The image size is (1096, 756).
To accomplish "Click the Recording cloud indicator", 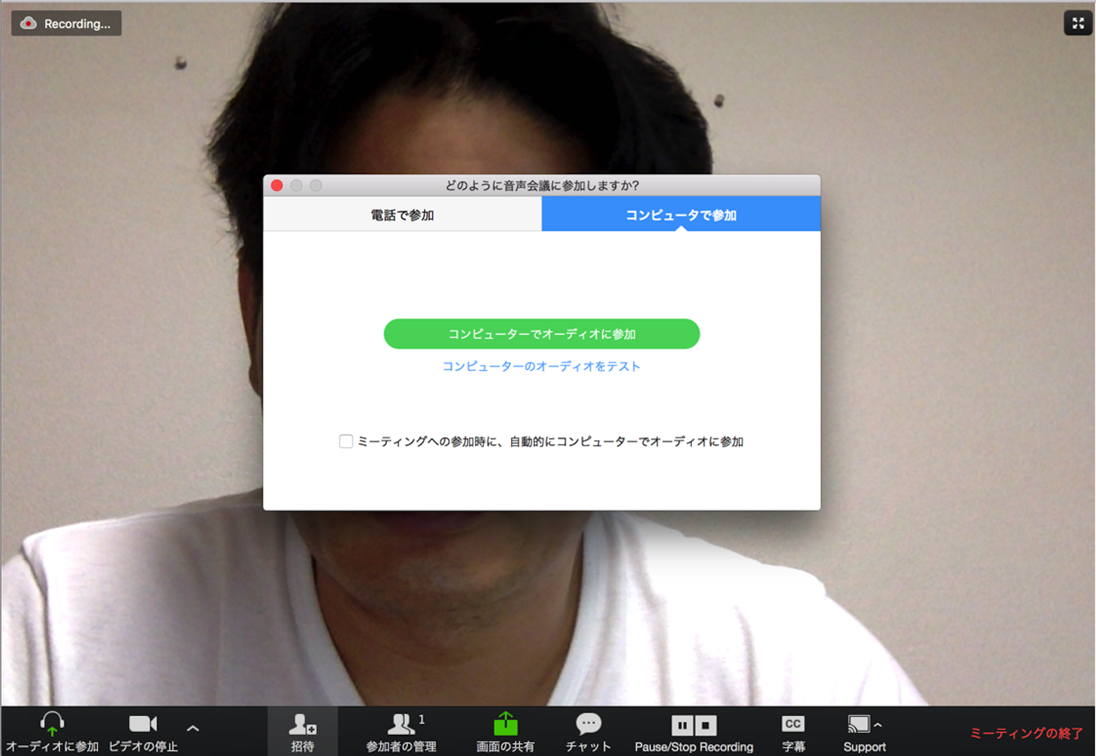I will click(66, 23).
